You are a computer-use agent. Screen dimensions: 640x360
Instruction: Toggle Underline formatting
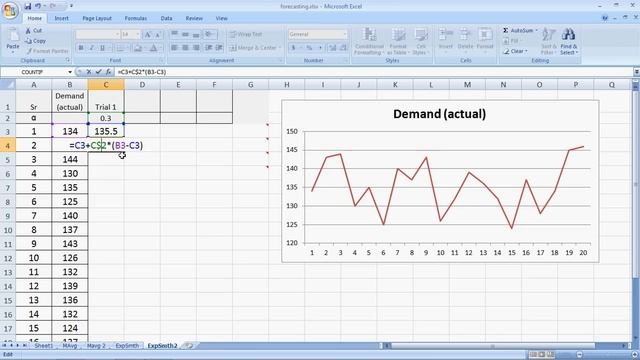click(102, 48)
